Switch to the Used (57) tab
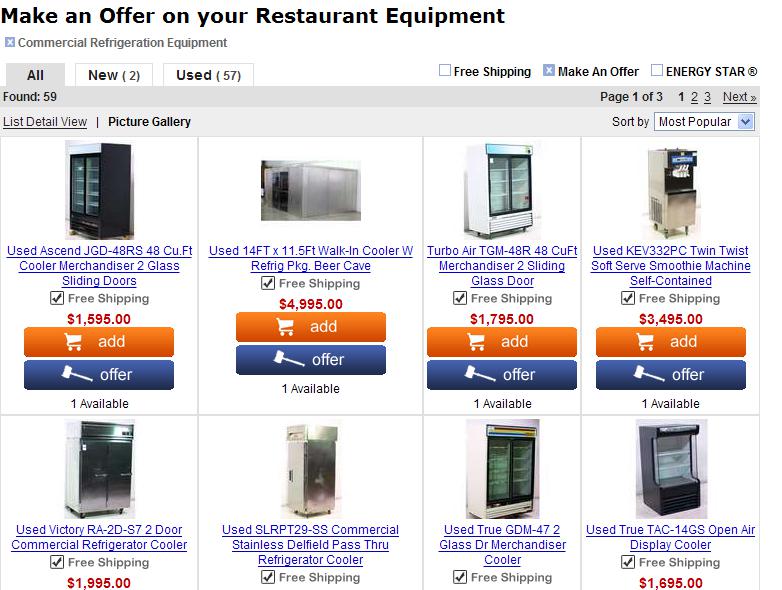Viewport: 782px width, 590px height. click(208, 75)
